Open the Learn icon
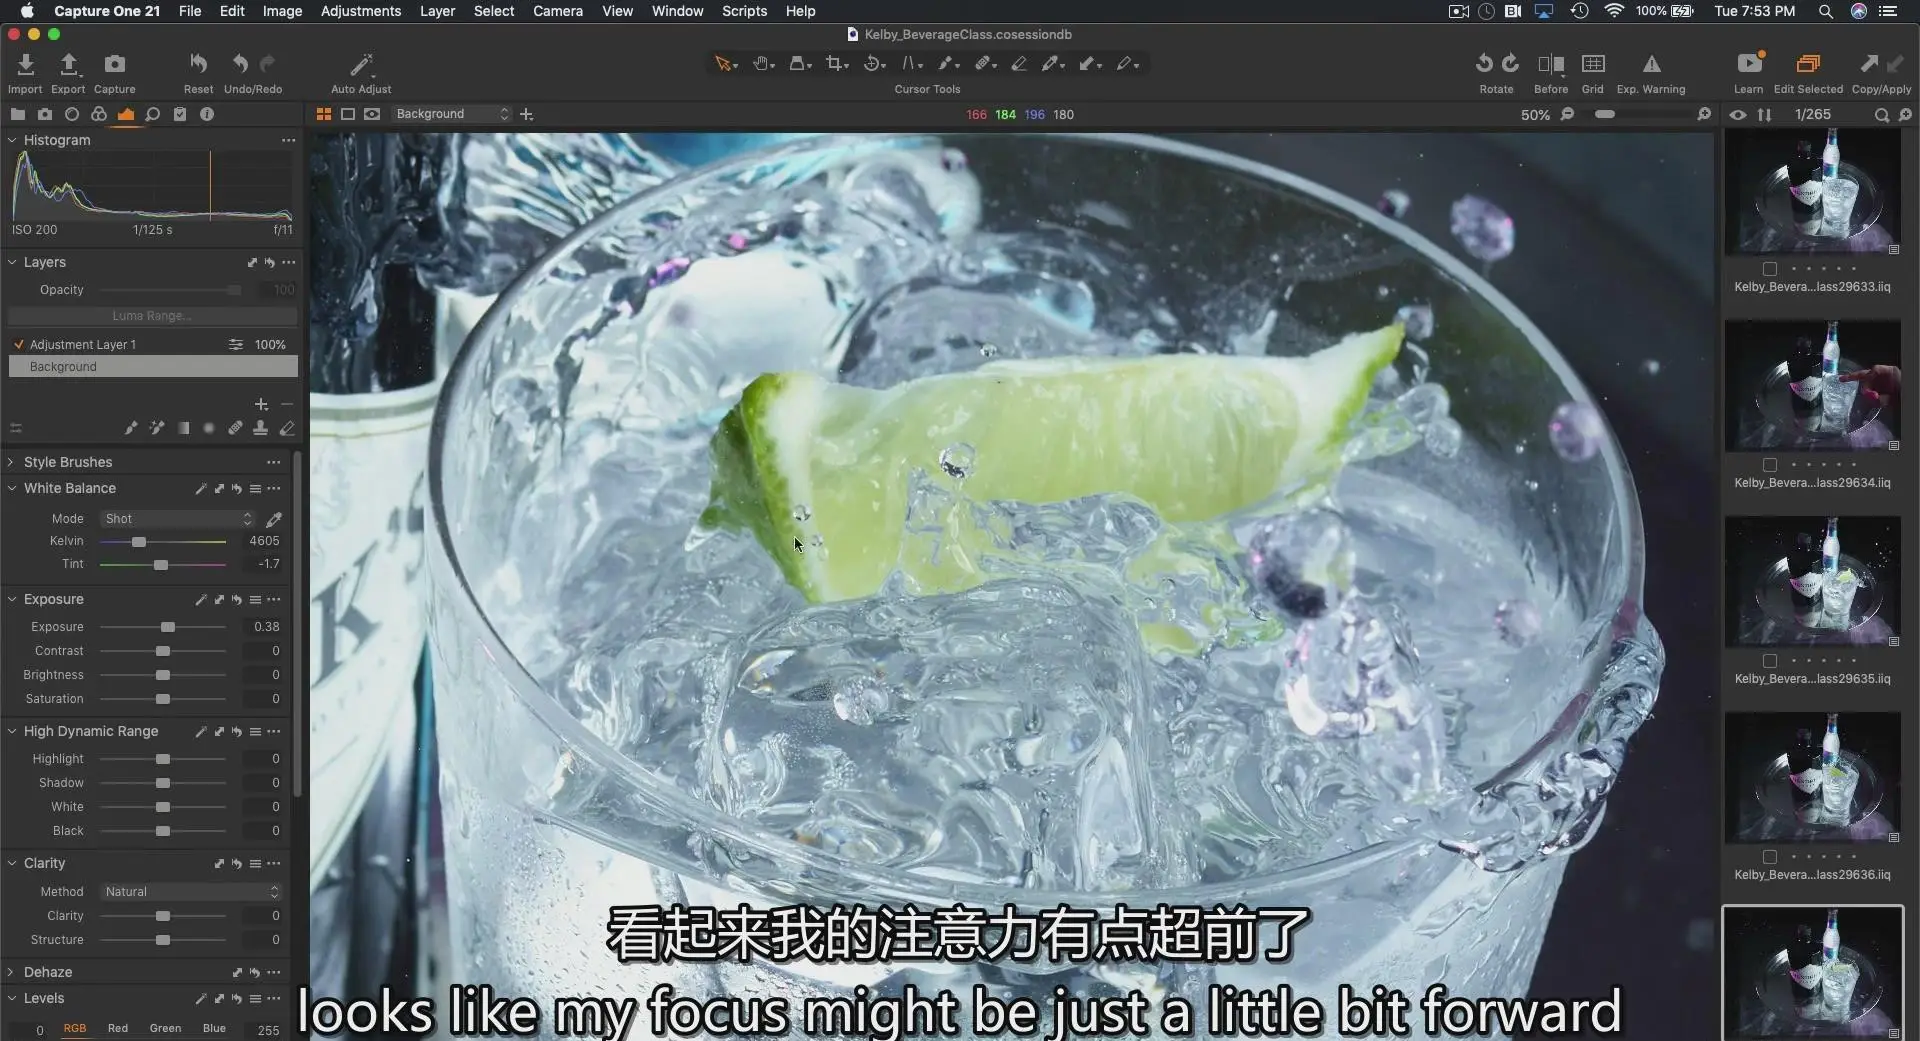Screen dimensions: 1920x1041 [1749, 64]
